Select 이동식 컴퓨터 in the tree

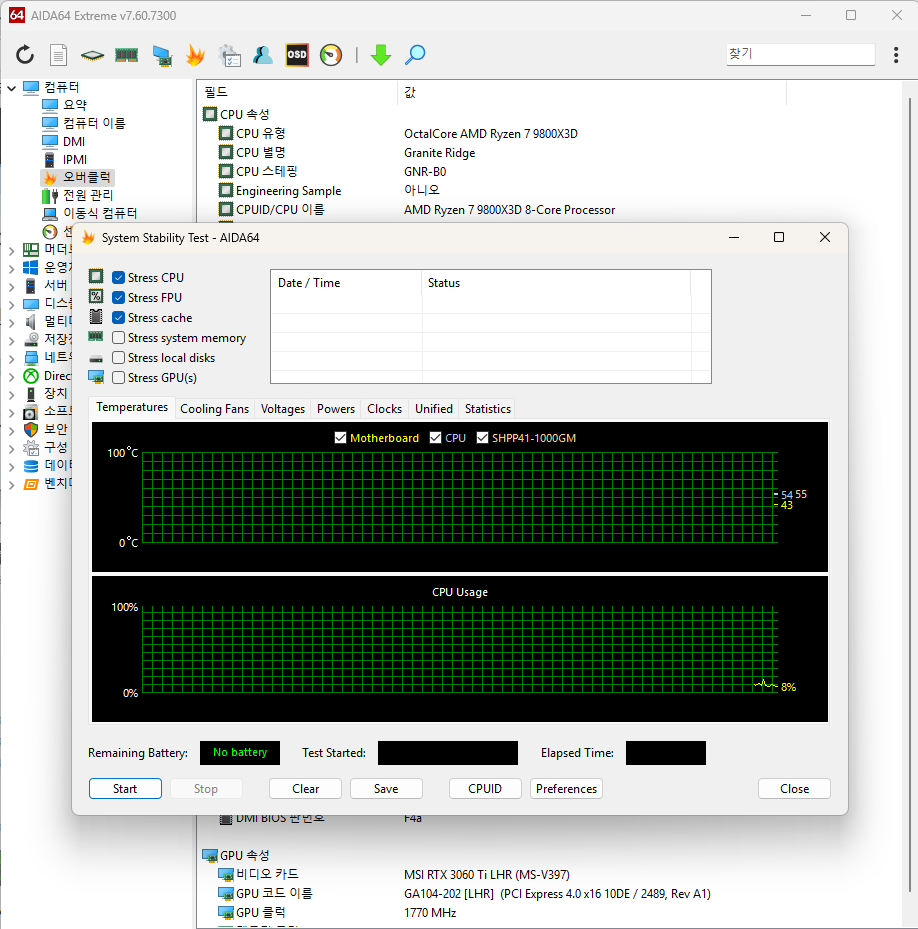click(x=100, y=213)
